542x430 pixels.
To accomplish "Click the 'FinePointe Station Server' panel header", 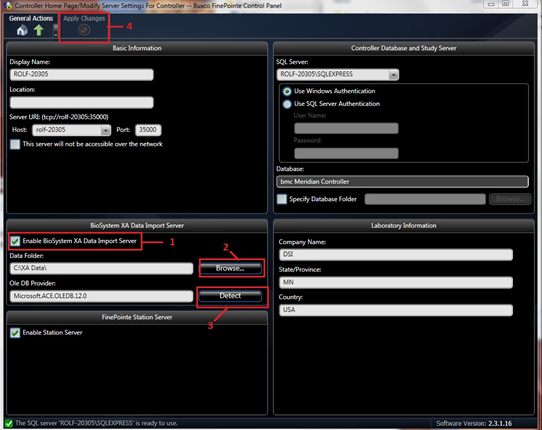I will click(x=137, y=317).
